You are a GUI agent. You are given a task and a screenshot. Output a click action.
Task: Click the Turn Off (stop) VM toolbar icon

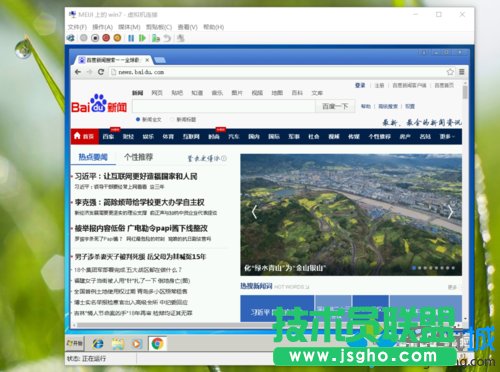pos(95,38)
